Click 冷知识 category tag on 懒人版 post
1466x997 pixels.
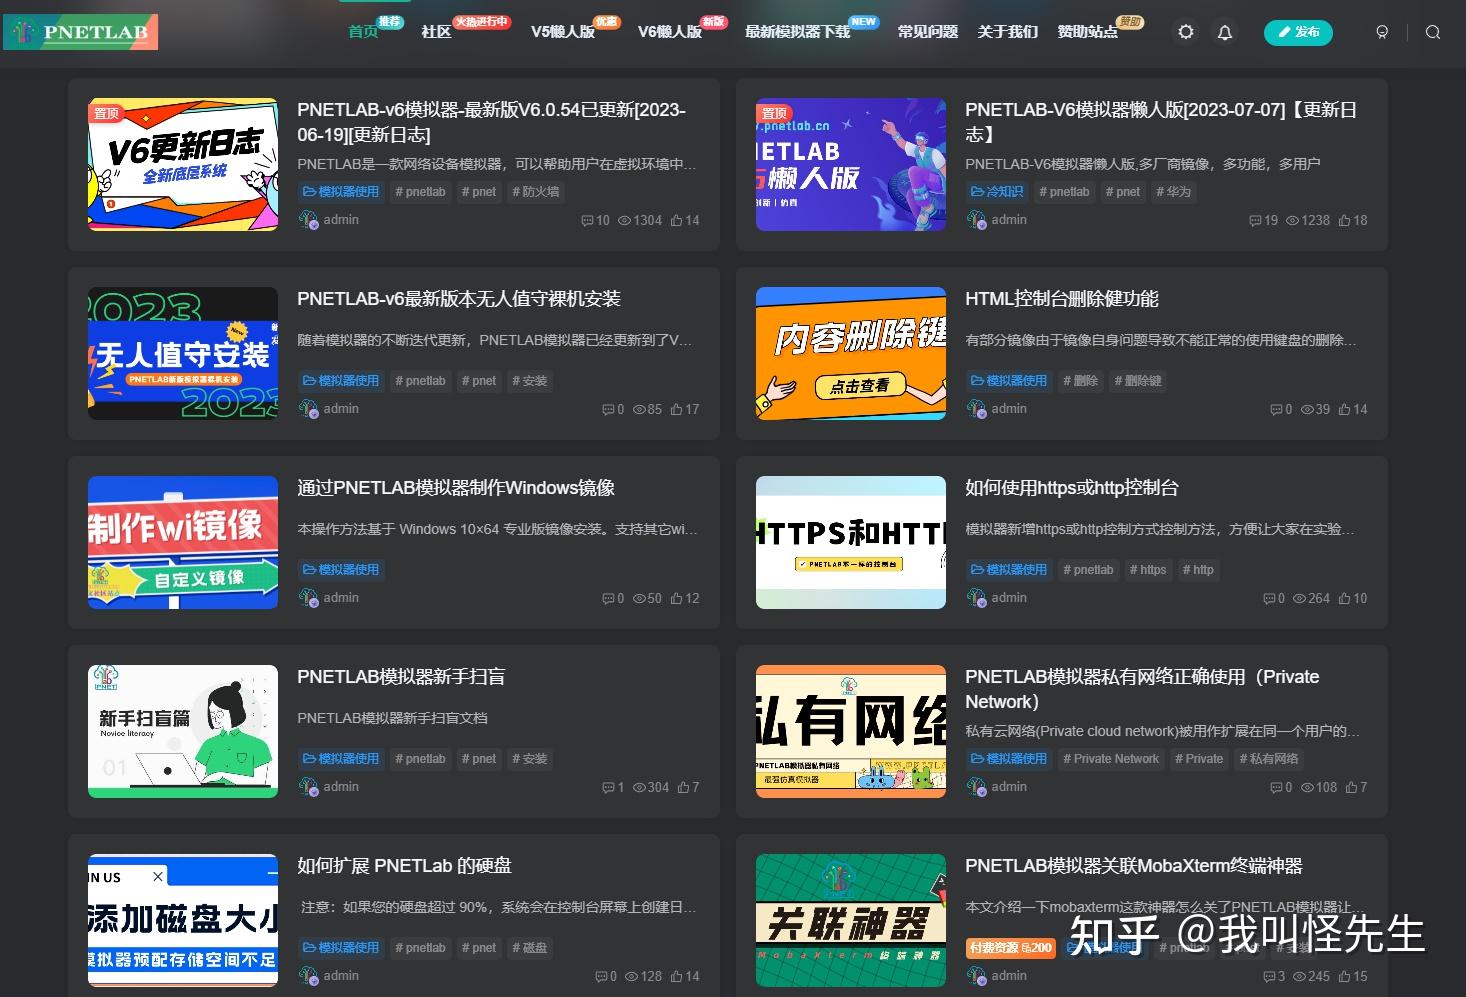point(997,192)
